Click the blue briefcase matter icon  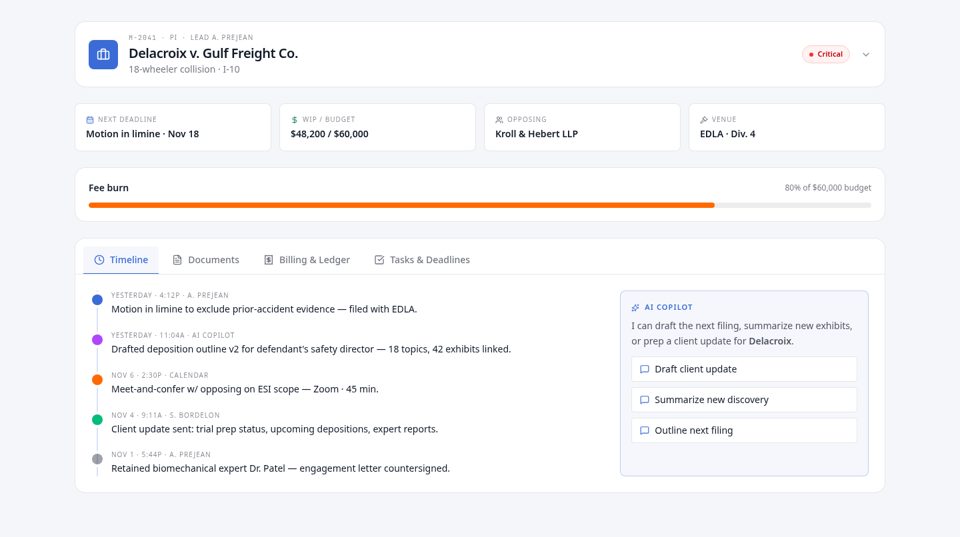pyautogui.click(x=103, y=54)
